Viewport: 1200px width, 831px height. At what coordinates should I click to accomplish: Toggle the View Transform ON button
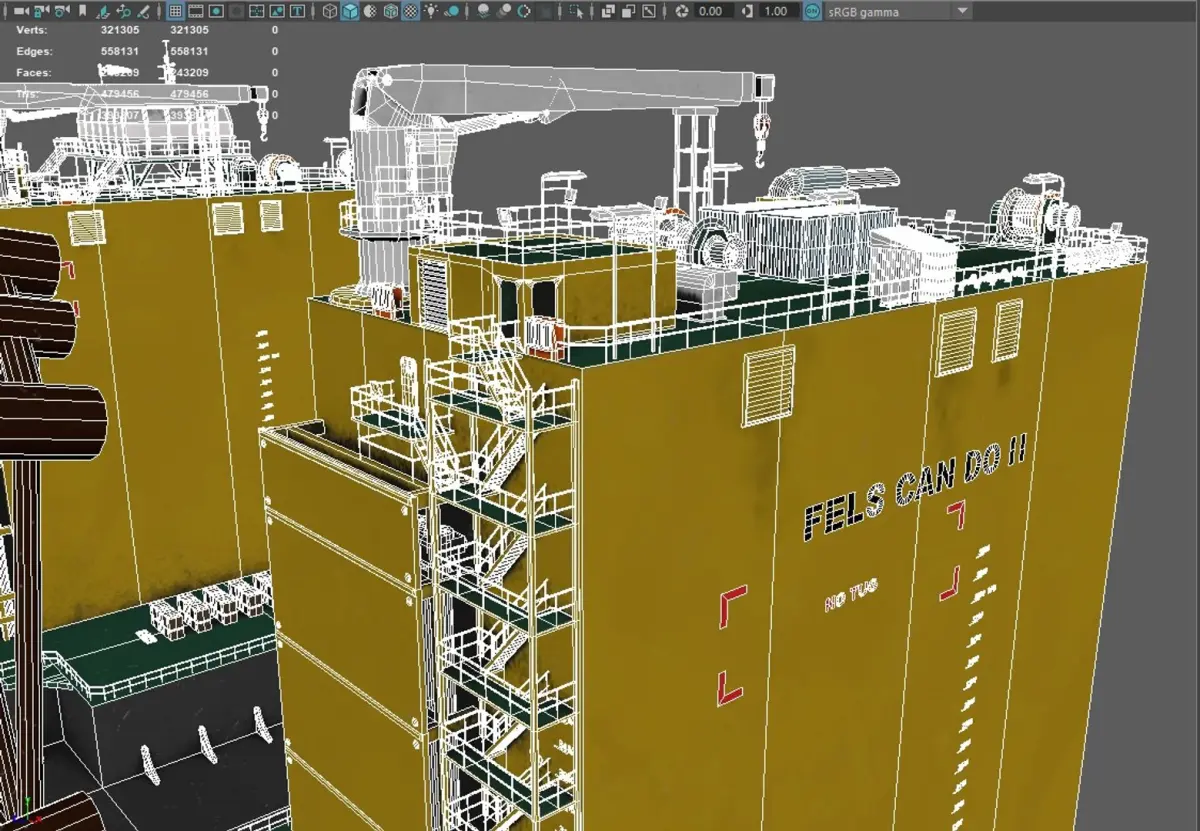(x=812, y=11)
